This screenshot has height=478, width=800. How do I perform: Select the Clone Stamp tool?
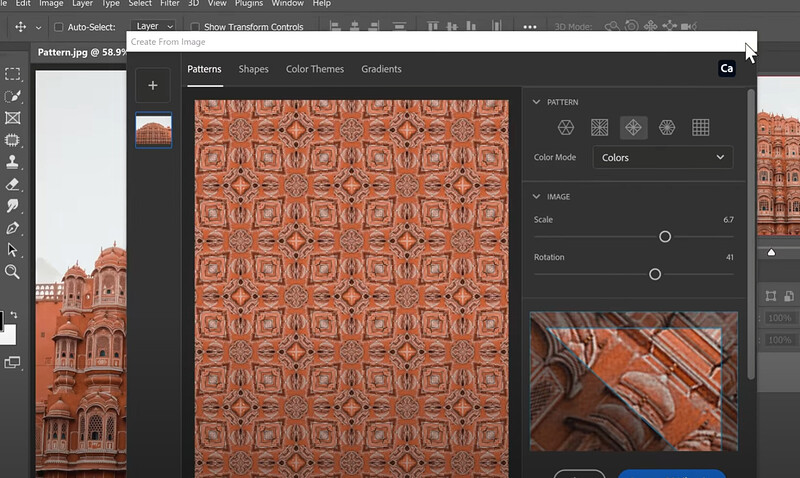click(x=13, y=162)
